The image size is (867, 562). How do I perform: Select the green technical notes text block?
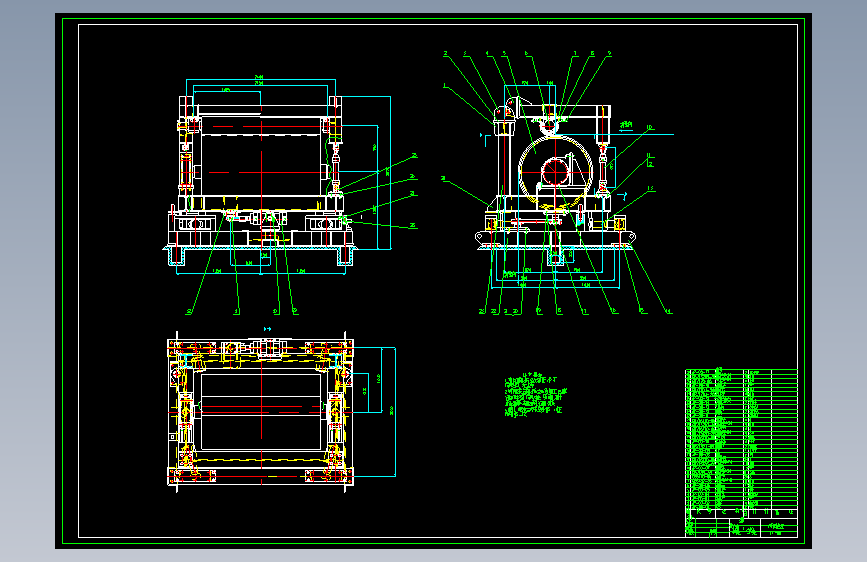point(535,395)
